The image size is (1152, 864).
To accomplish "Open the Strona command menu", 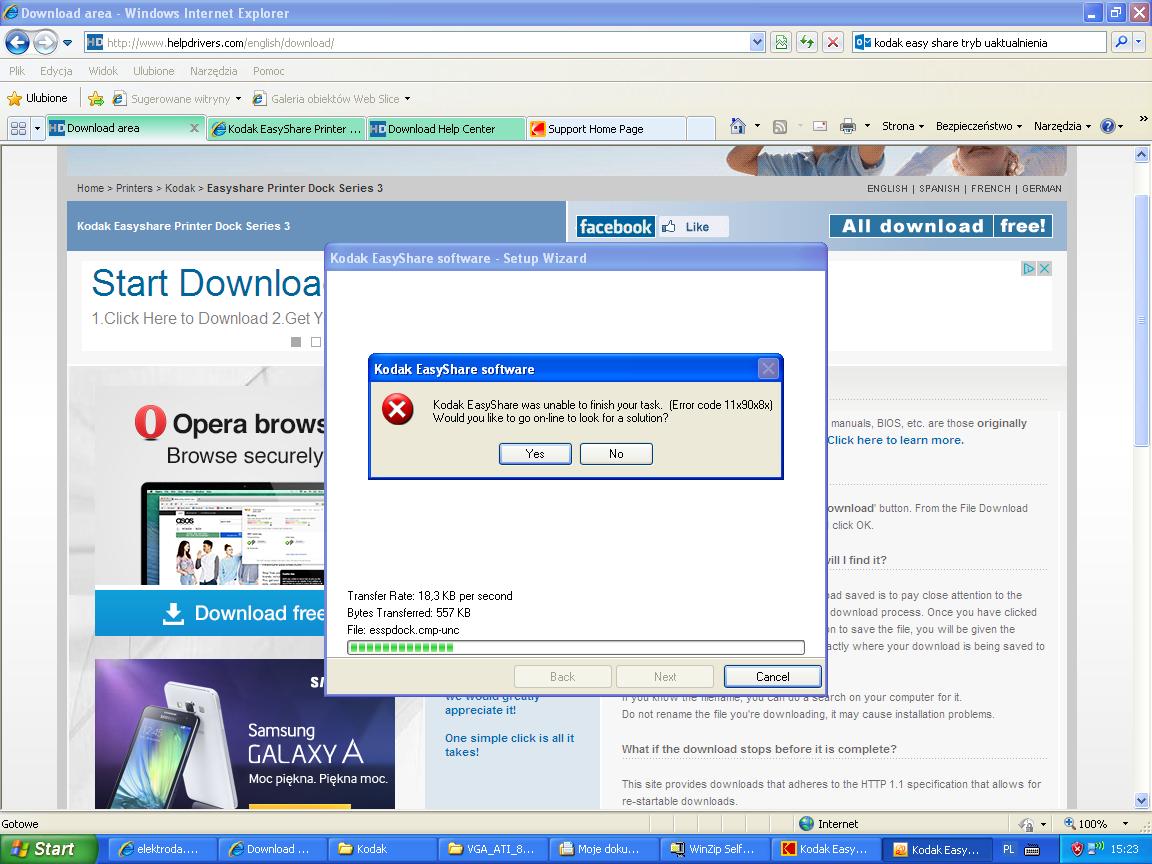I will pyautogui.click(x=902, y=126).
